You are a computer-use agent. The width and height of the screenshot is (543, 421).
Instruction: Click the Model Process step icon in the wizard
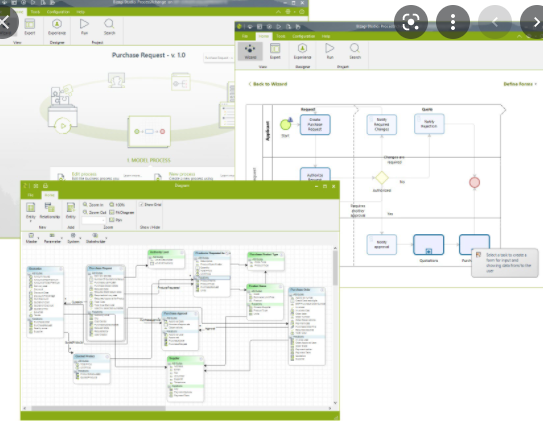149,132
